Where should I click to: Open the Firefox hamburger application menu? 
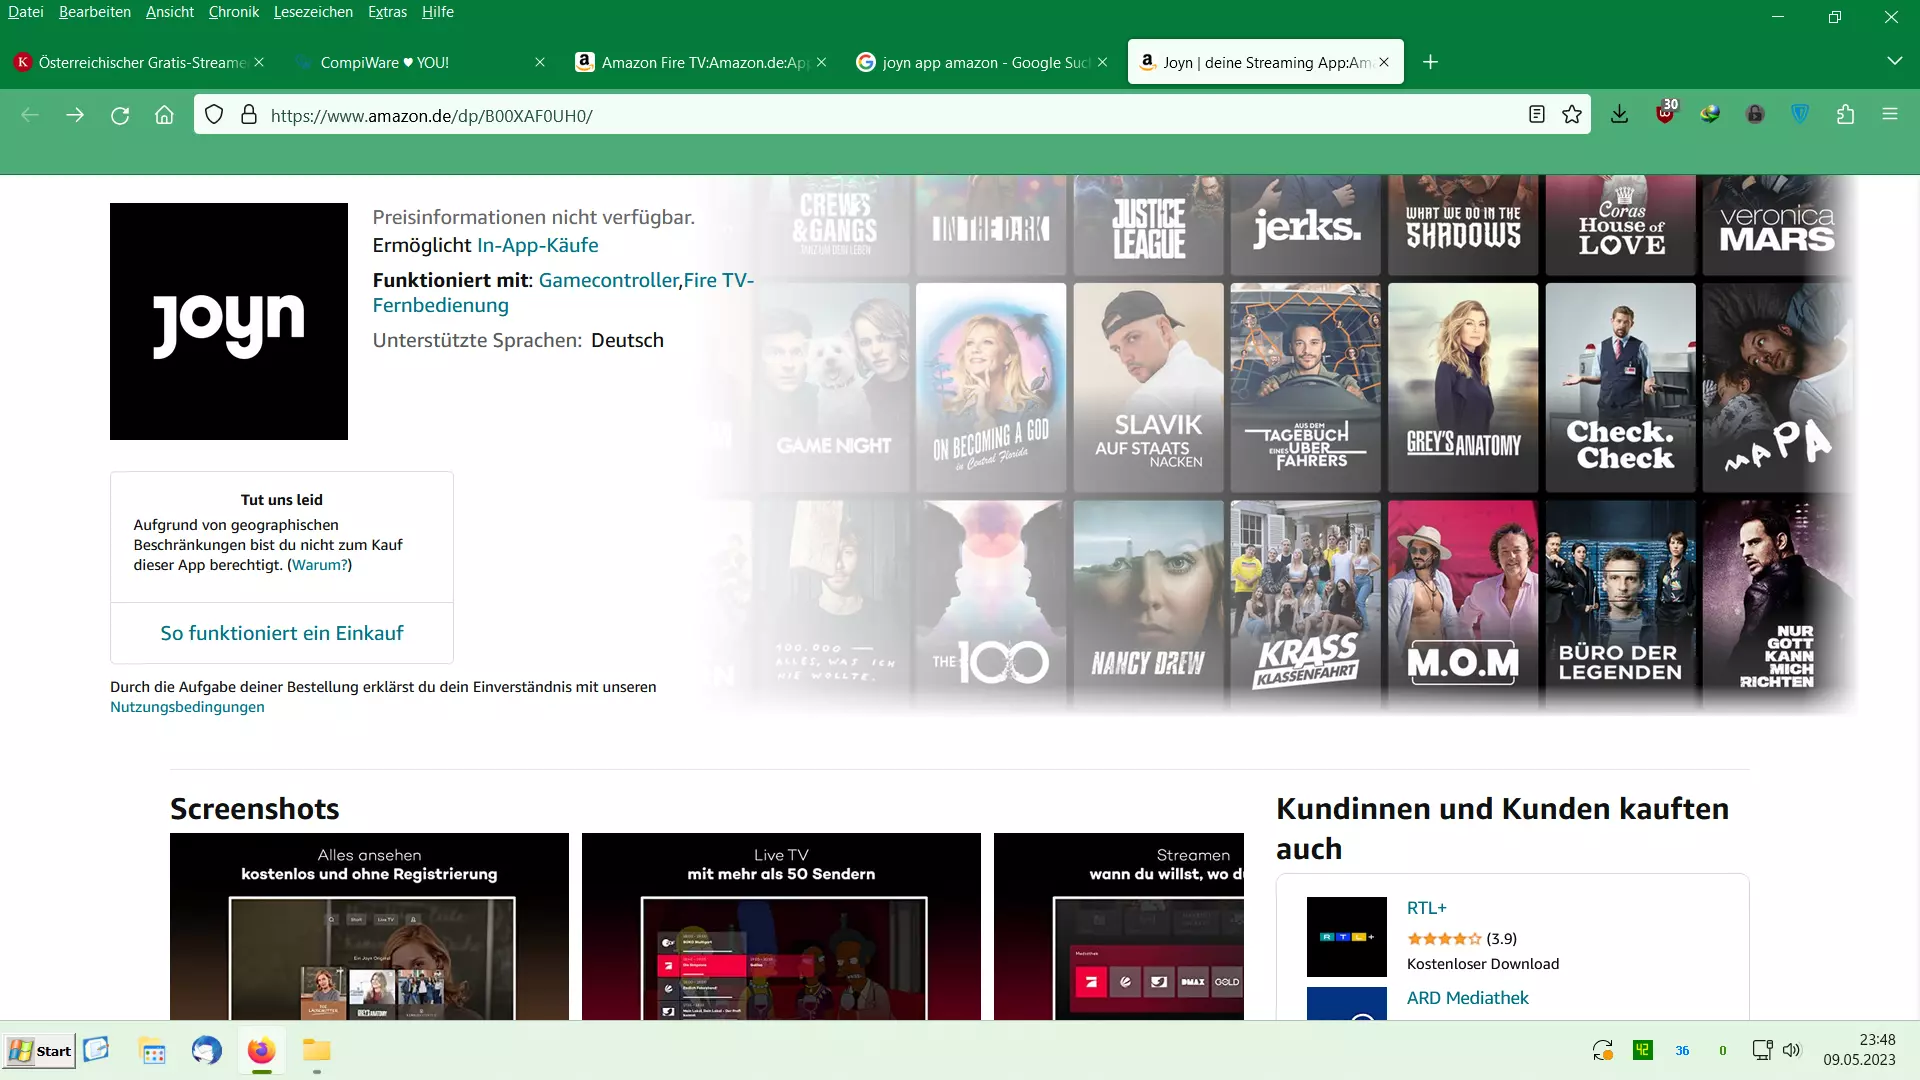[1890, 115]
